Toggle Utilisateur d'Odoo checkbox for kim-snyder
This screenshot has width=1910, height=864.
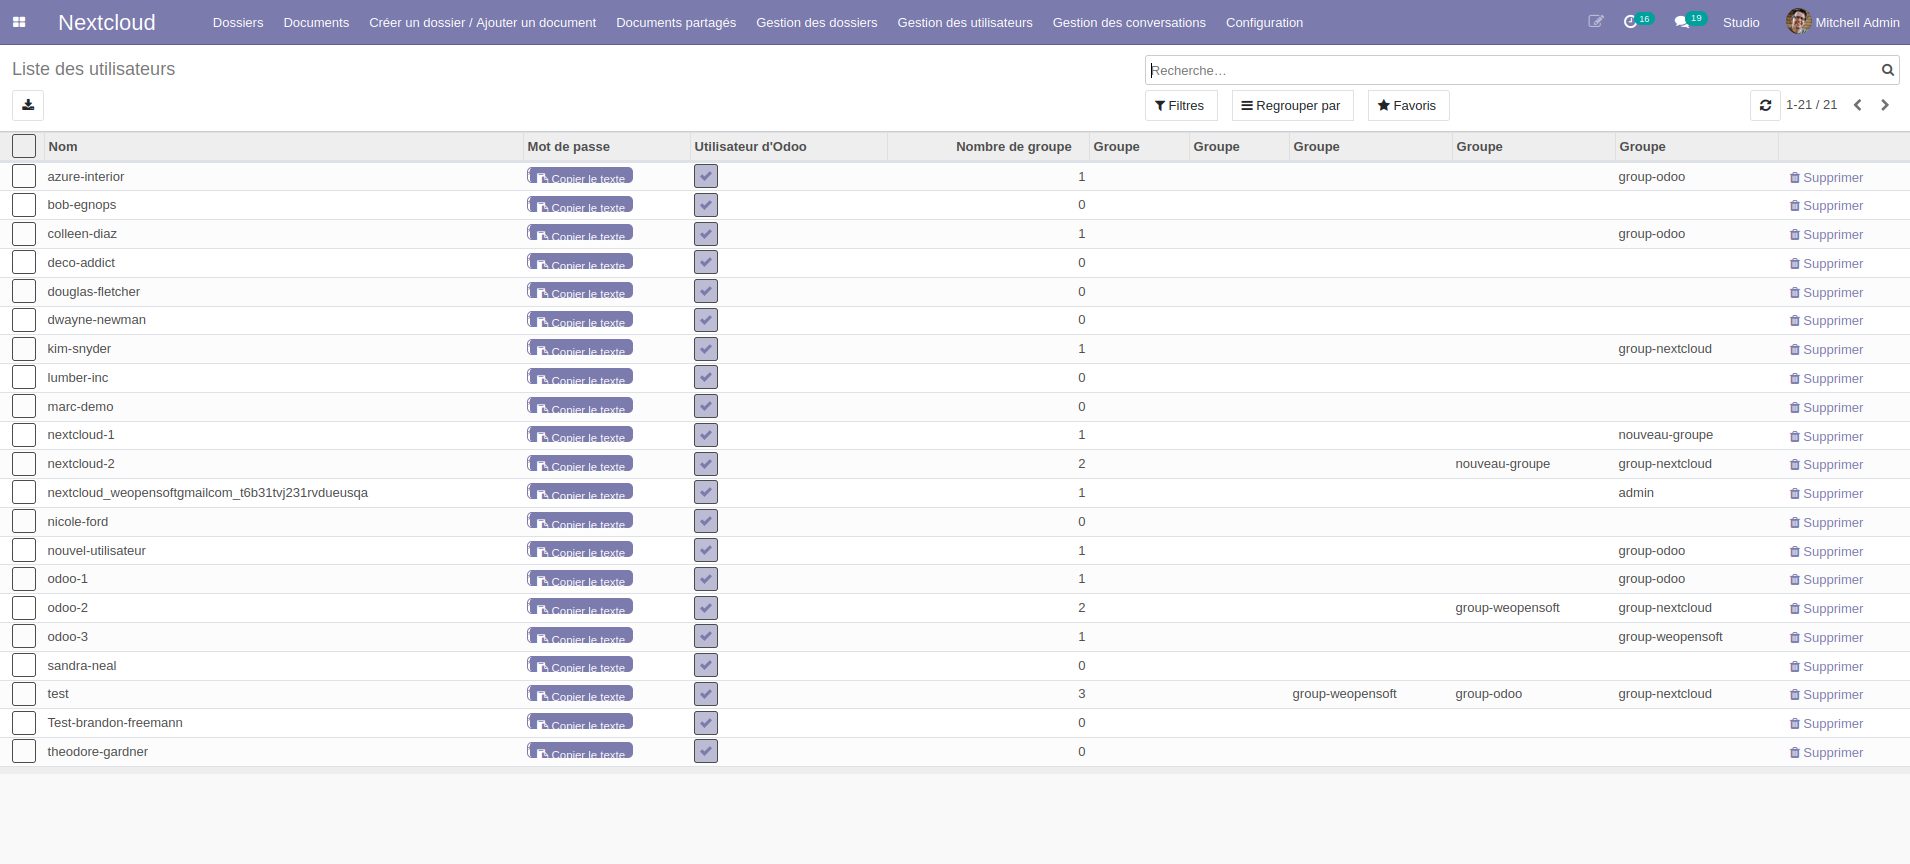(706, 349)
